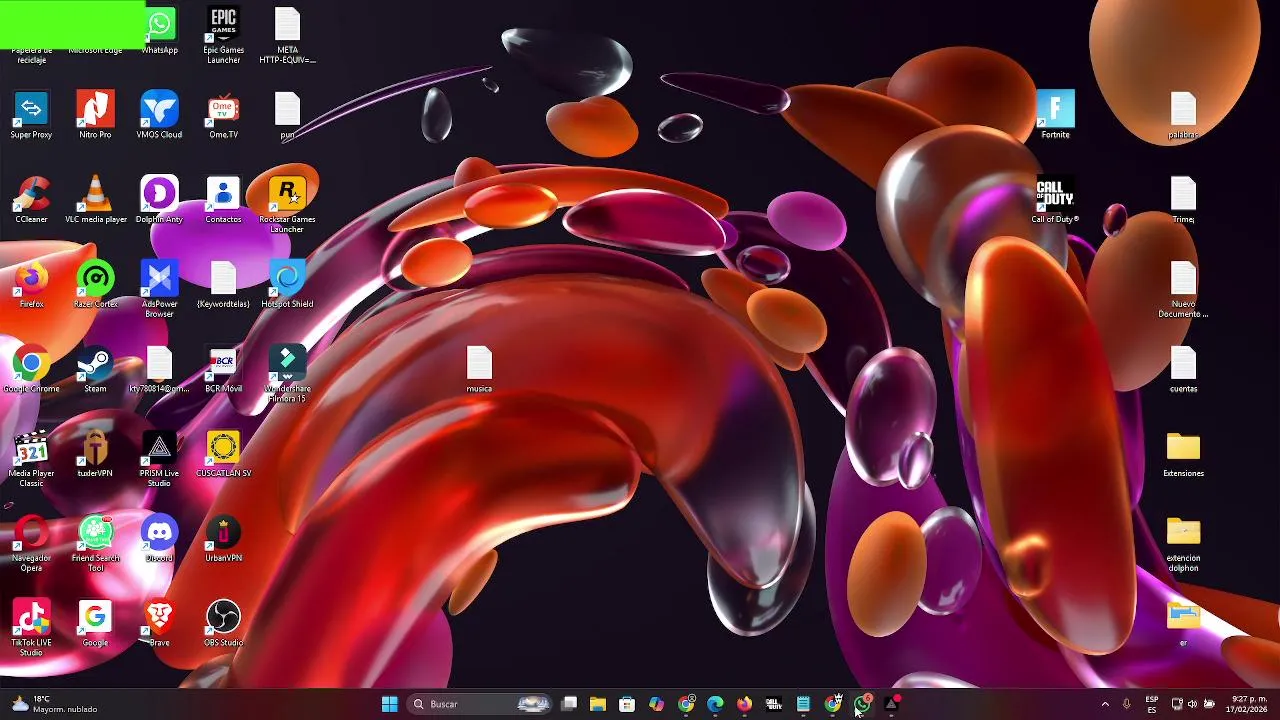This screenshot has height=720, width=1280.
Task: Click the AdsPower Browser shortcut
Action: pos(159,289)
